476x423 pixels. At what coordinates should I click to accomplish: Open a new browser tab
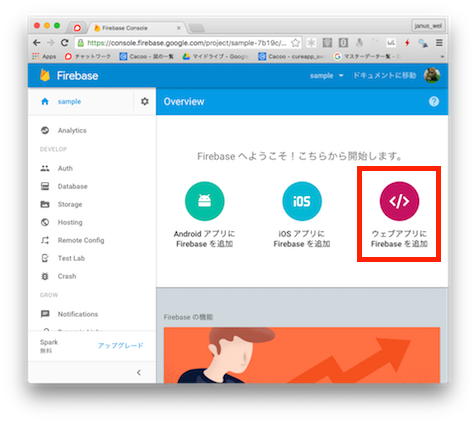point(197,28)
